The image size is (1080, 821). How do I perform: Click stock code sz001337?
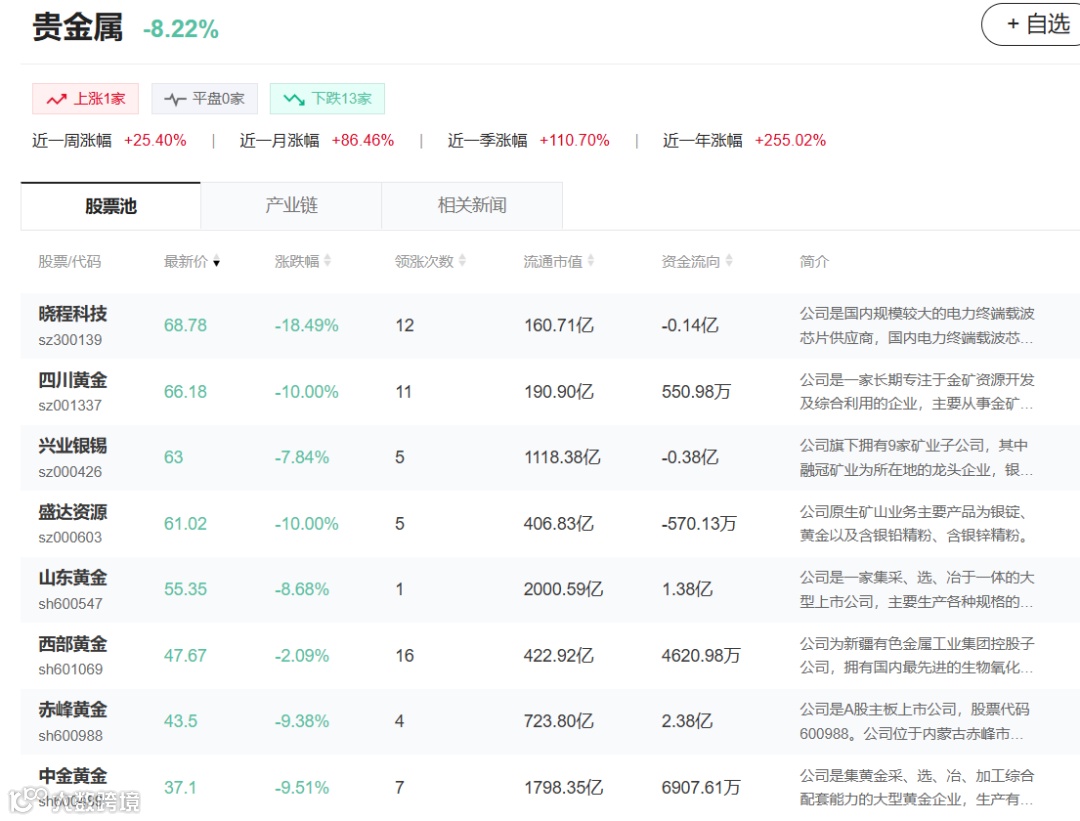point(70,406)
